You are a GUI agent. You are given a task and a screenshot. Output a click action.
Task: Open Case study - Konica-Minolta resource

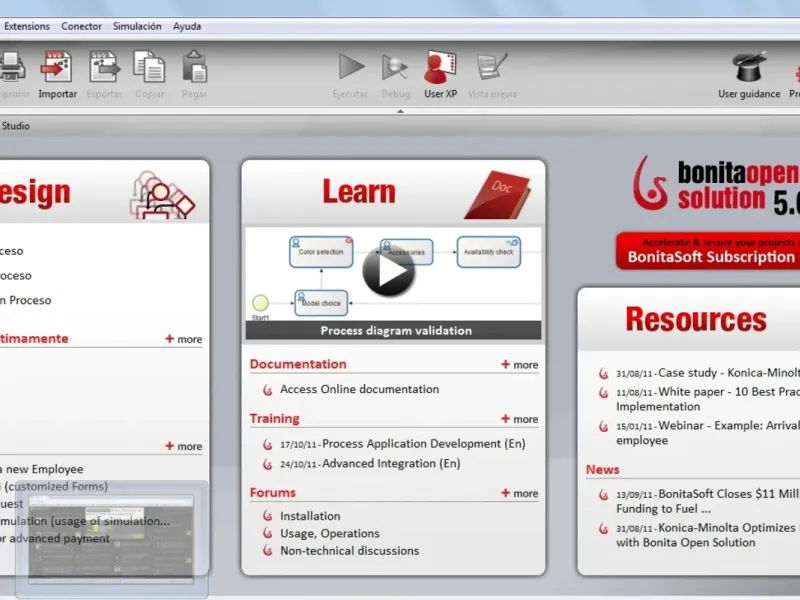708,373
